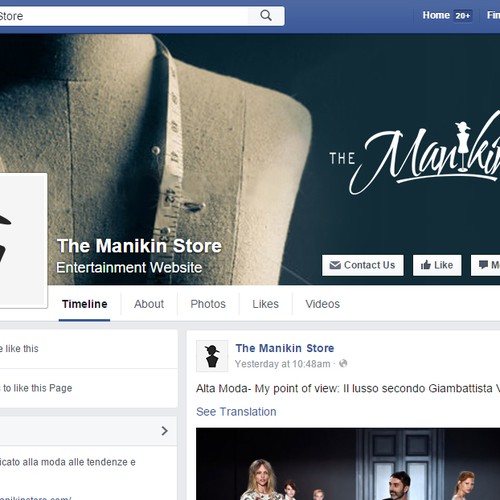Expand the sidebar section chevron arrow
Image resolution: width=500 pixels, height=500 pixels.
pyautogui.click(x=164, y=431)
